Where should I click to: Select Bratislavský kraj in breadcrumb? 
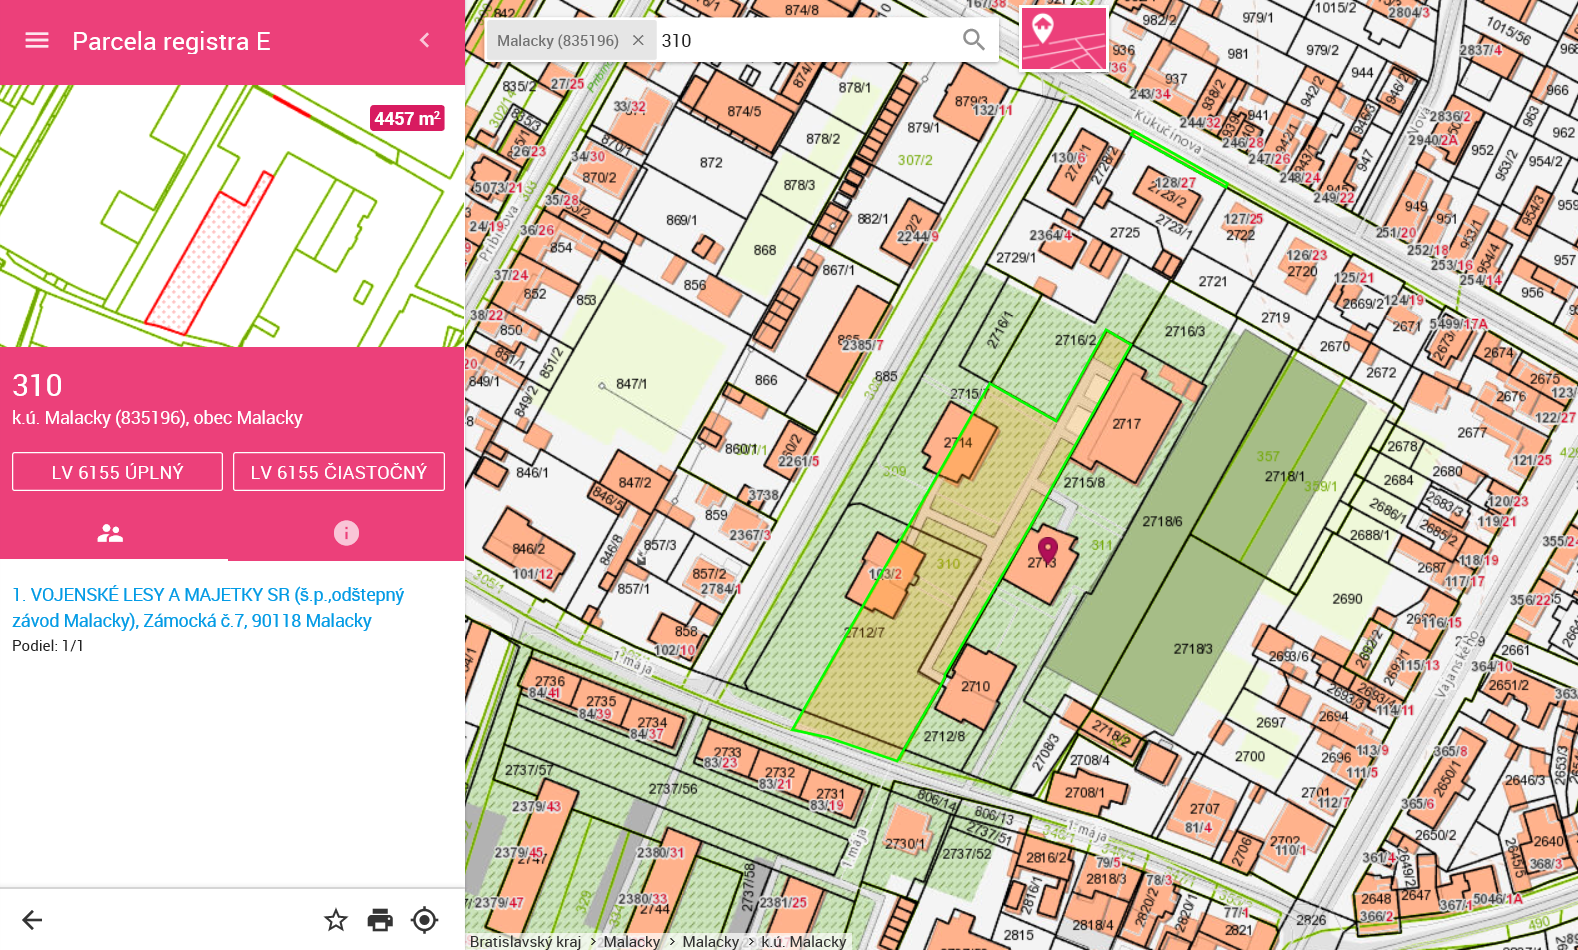pyautogui.click(x=525, y=941)
